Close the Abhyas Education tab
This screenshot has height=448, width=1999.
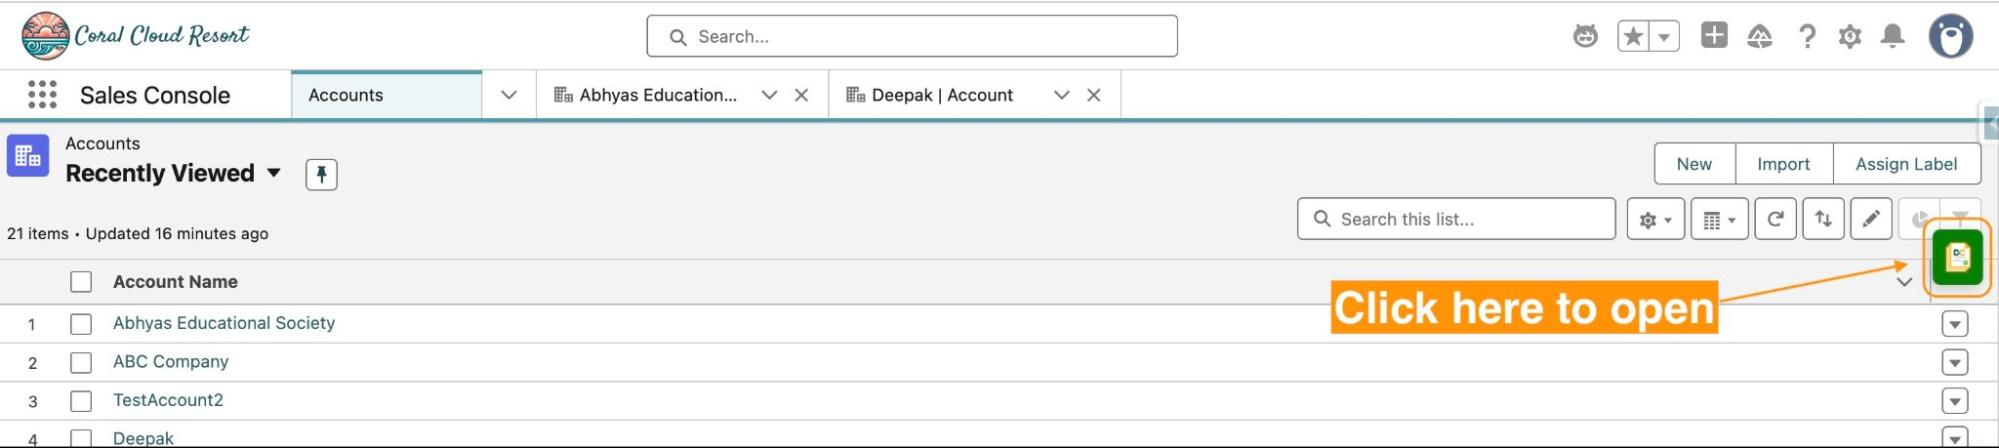(x=801, y=95)
